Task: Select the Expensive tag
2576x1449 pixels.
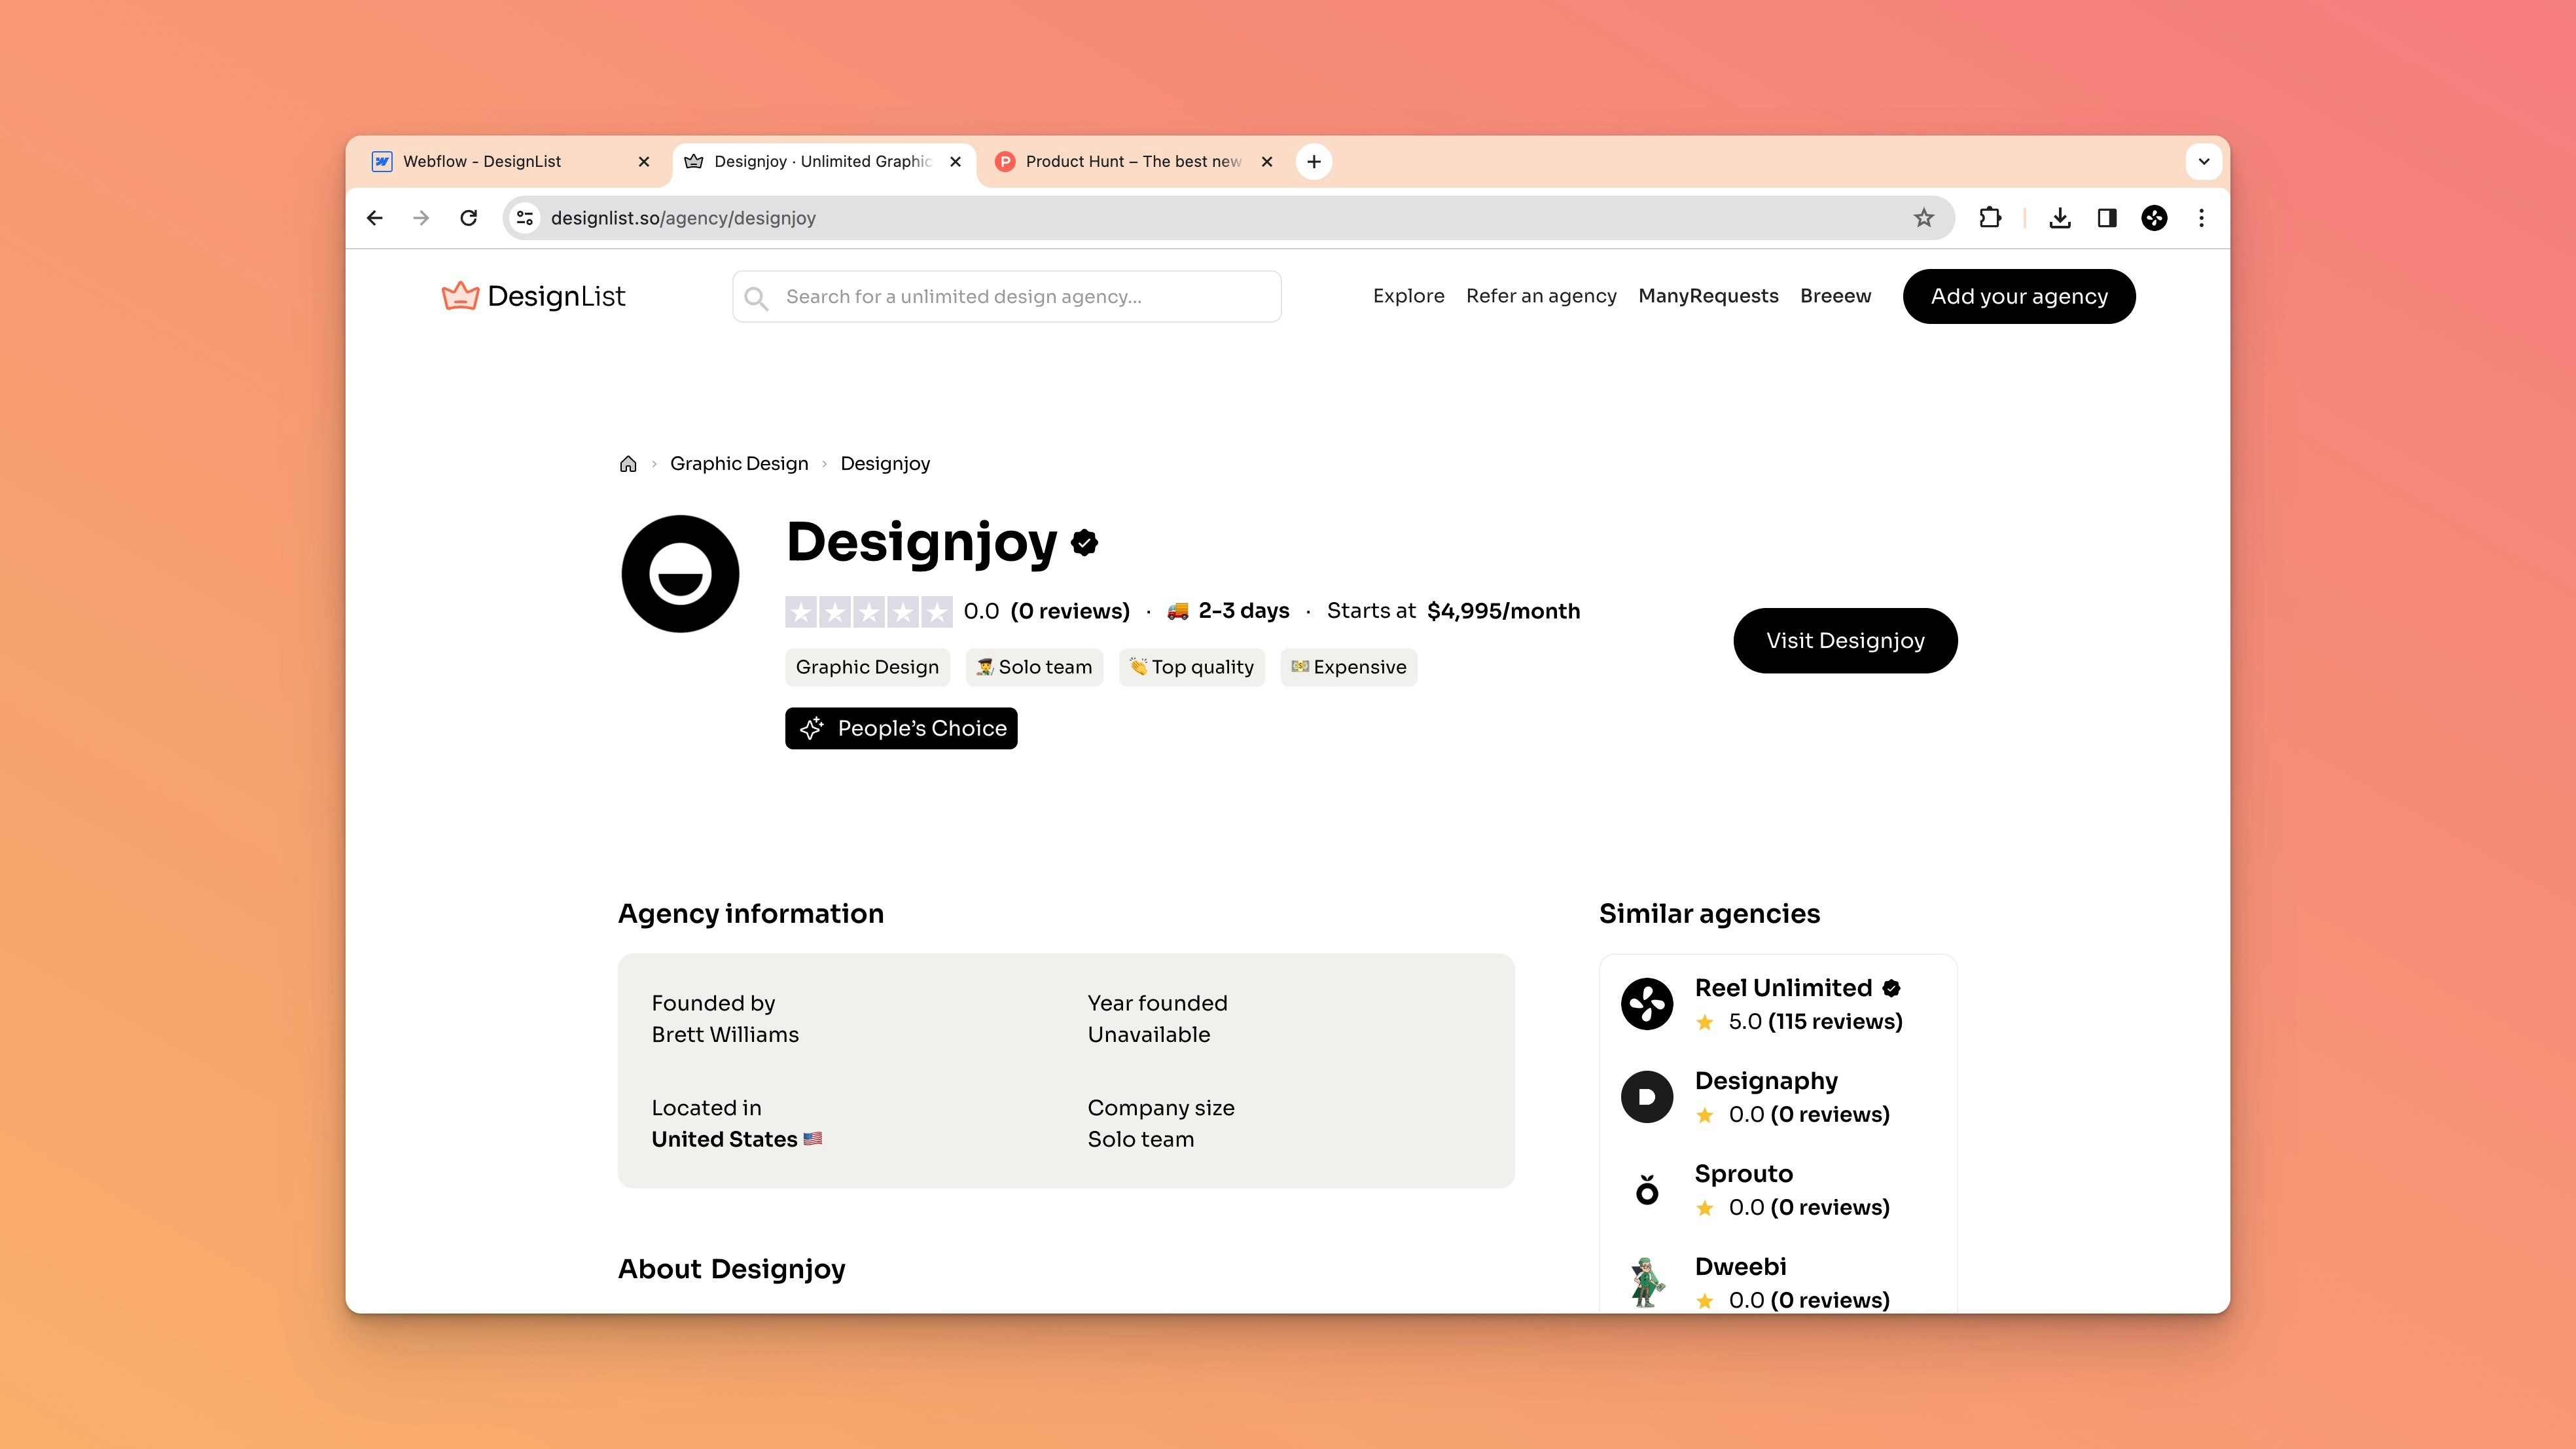Action: coord(1348,667)
